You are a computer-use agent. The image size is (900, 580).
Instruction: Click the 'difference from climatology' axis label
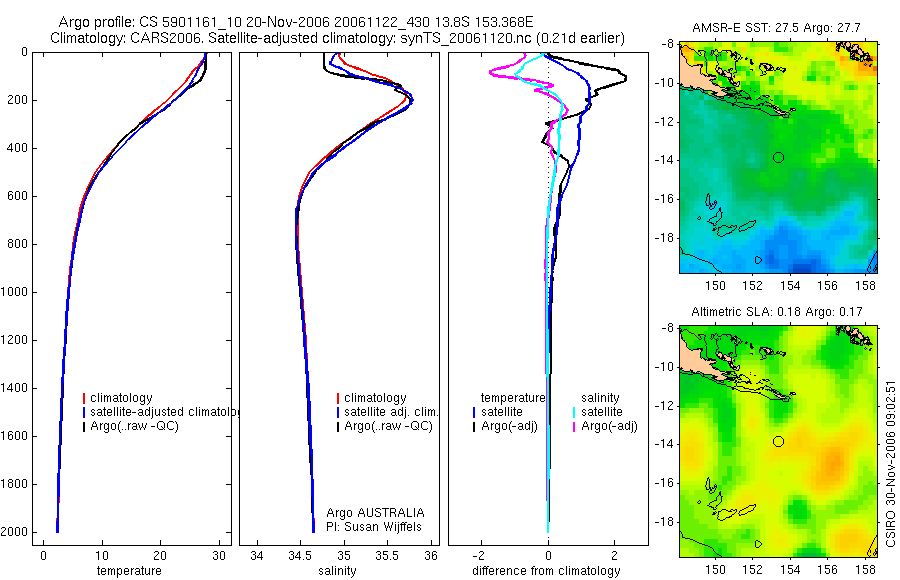[546, 571]
